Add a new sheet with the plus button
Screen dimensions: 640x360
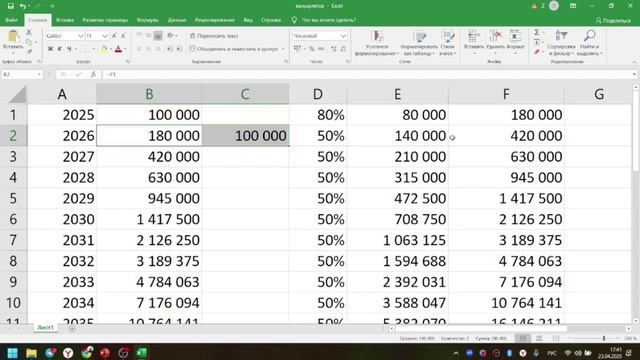[72, 328]
